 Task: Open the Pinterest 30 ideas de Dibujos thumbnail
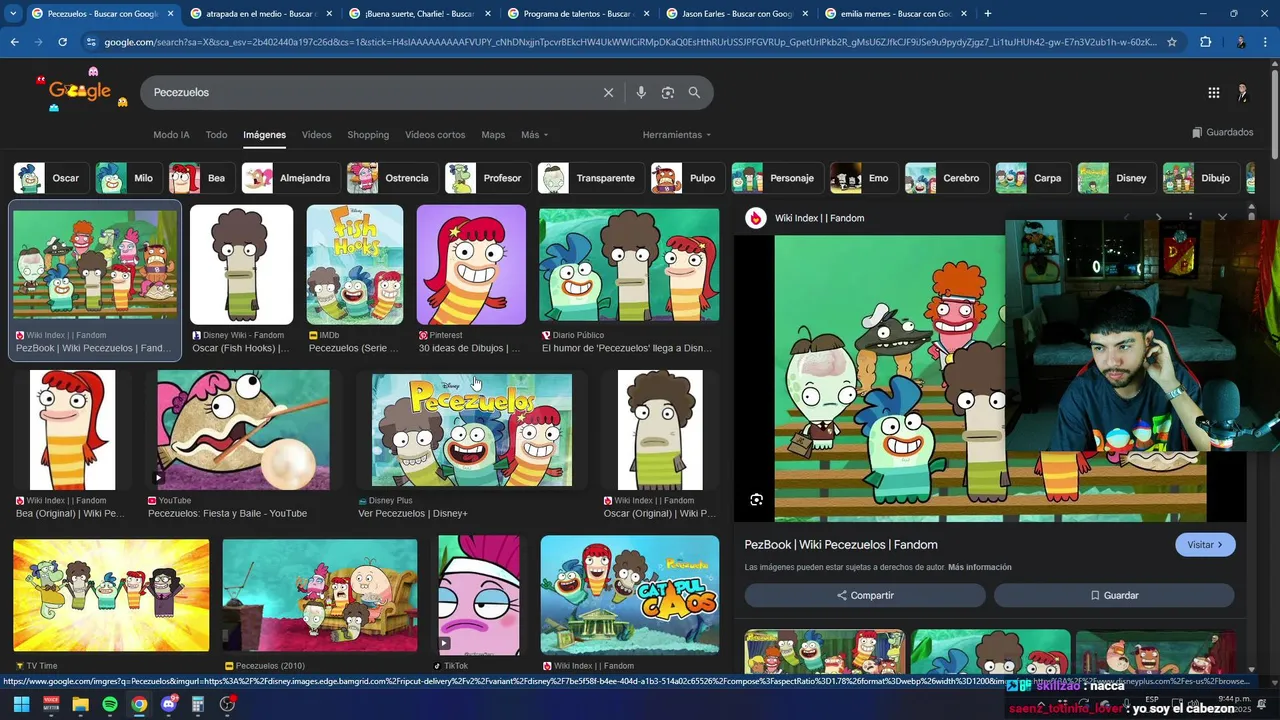pyautogui.click(x=471, y=265)
